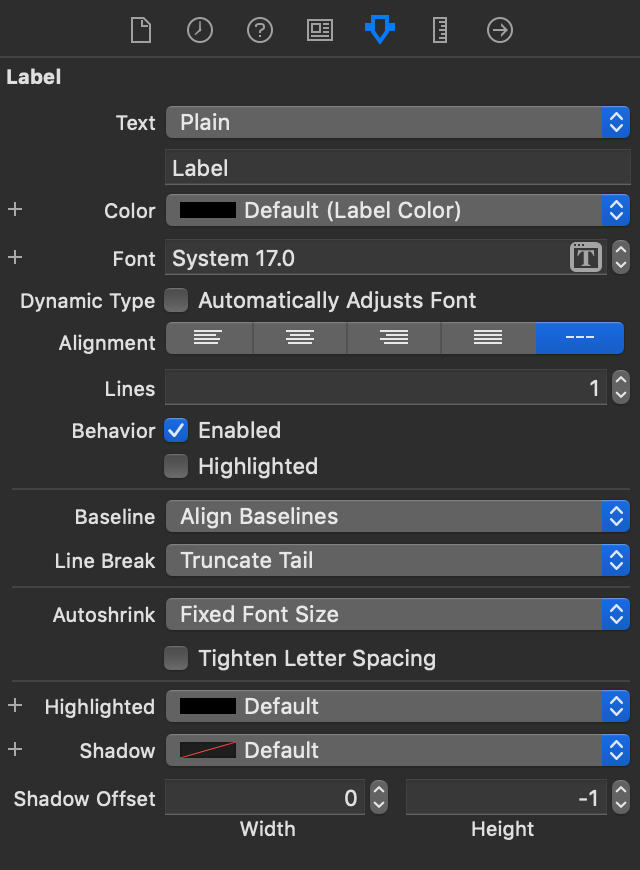Check the Highlighted behavior checkbox
640x870 pixels.
click(x=174, y=466)
